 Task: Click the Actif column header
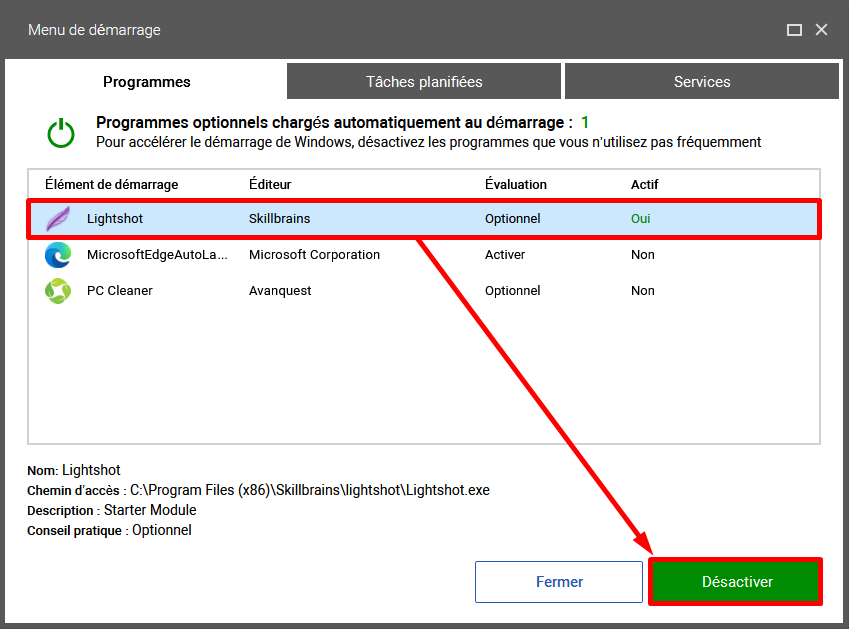pos(645,185)
